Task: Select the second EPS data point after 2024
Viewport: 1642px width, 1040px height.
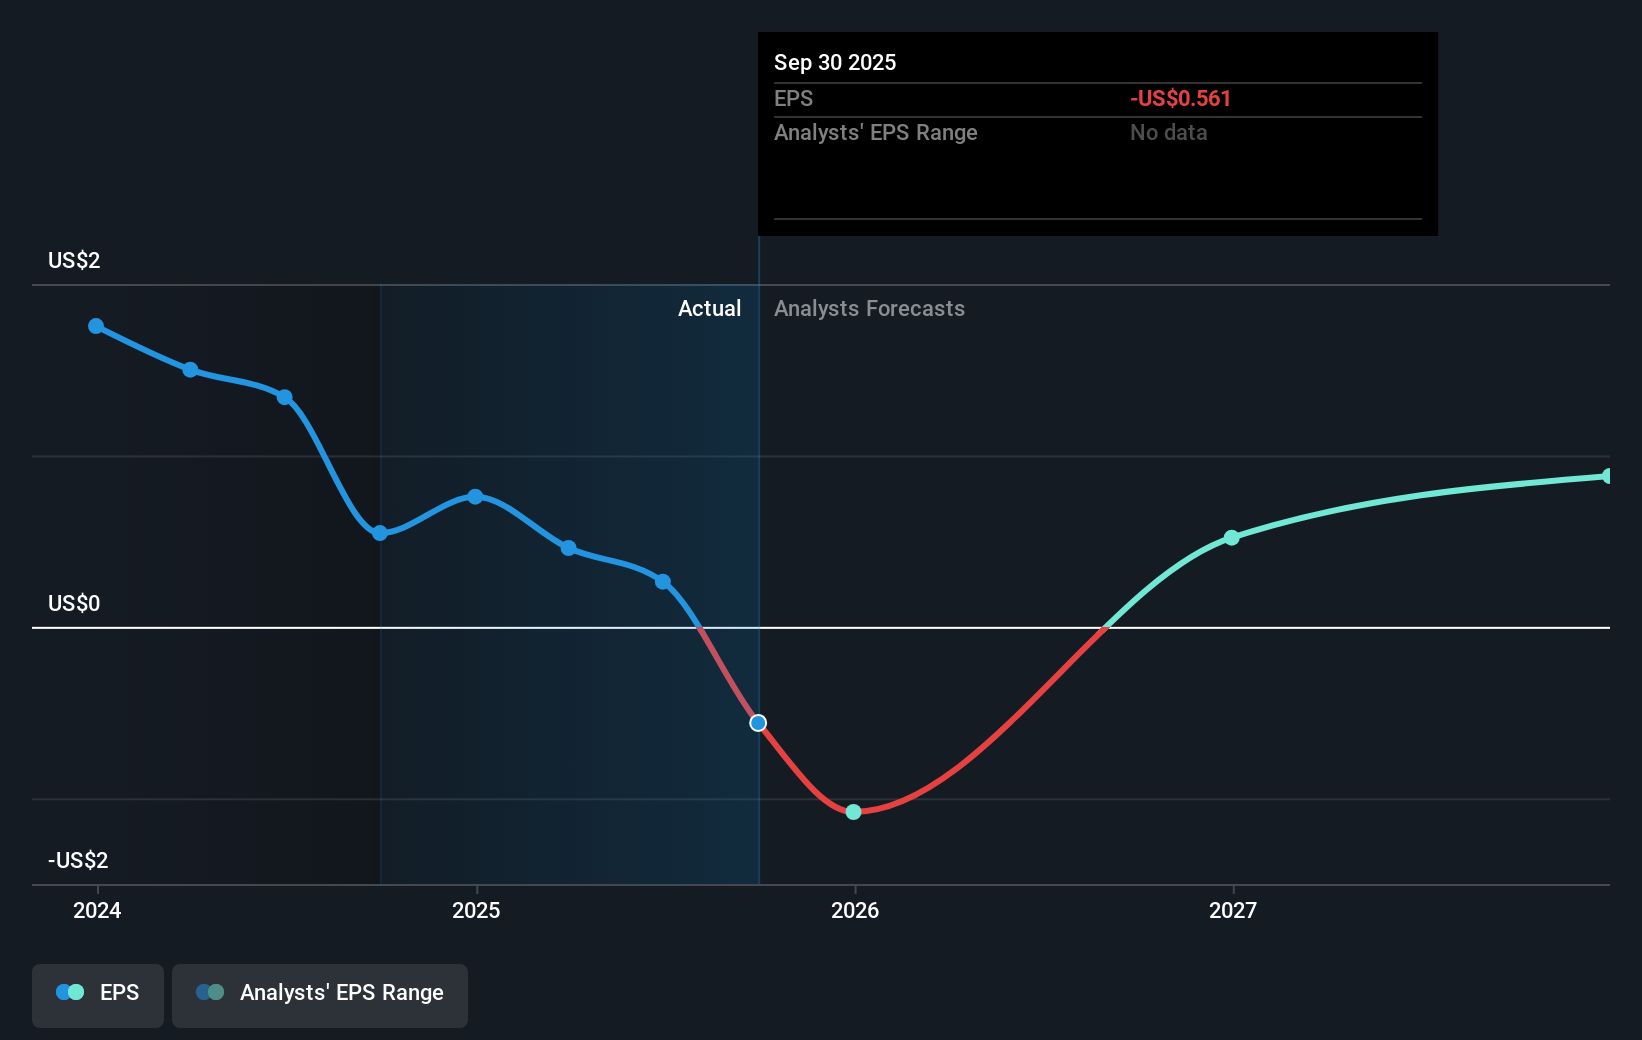Action: [190, 370]
